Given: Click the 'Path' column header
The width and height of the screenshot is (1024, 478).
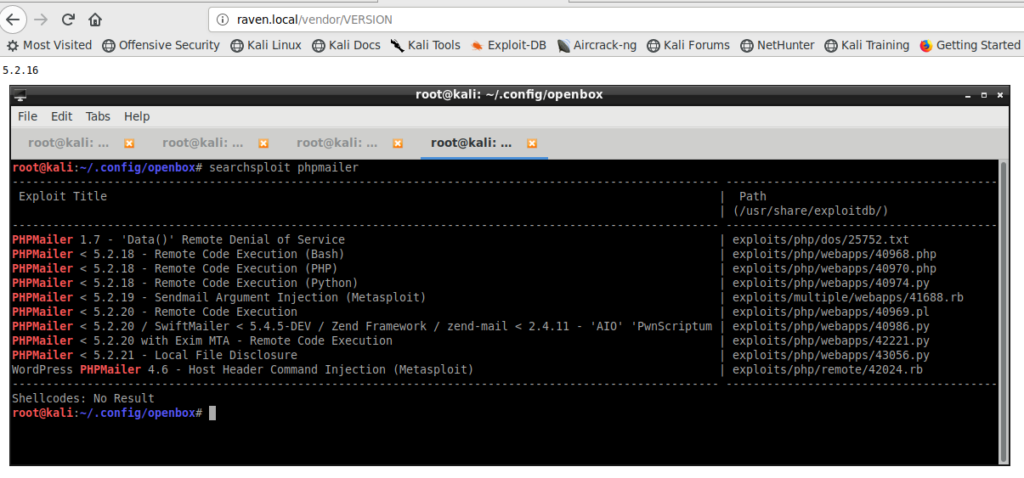Looking at the screenshot, I should [752, 197].
